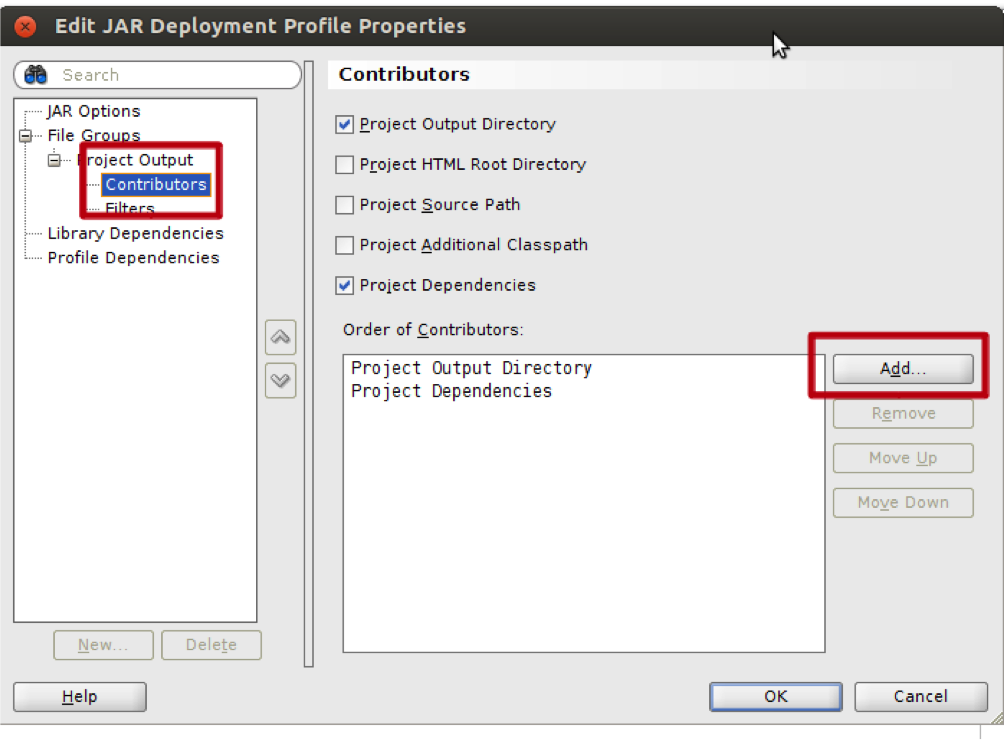The image size is (1005, 740).
Task: Enable Project Source Path checkbox
Action: click(x=344, y=205)
